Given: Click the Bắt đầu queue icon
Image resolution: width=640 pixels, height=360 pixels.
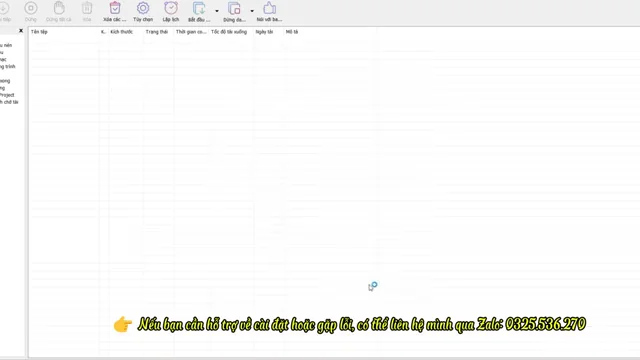Looking at the screenshot, I should 199,8.
